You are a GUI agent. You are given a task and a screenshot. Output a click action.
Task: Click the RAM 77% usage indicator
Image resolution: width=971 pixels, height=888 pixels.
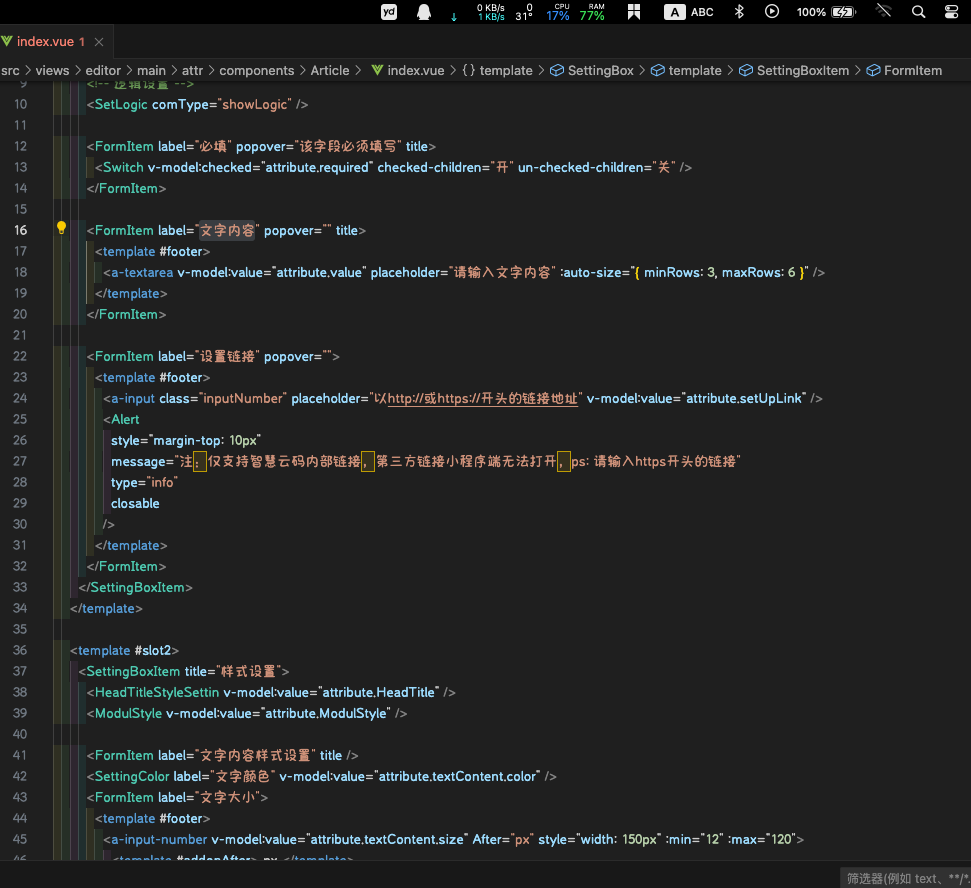(x=594, y=12)
